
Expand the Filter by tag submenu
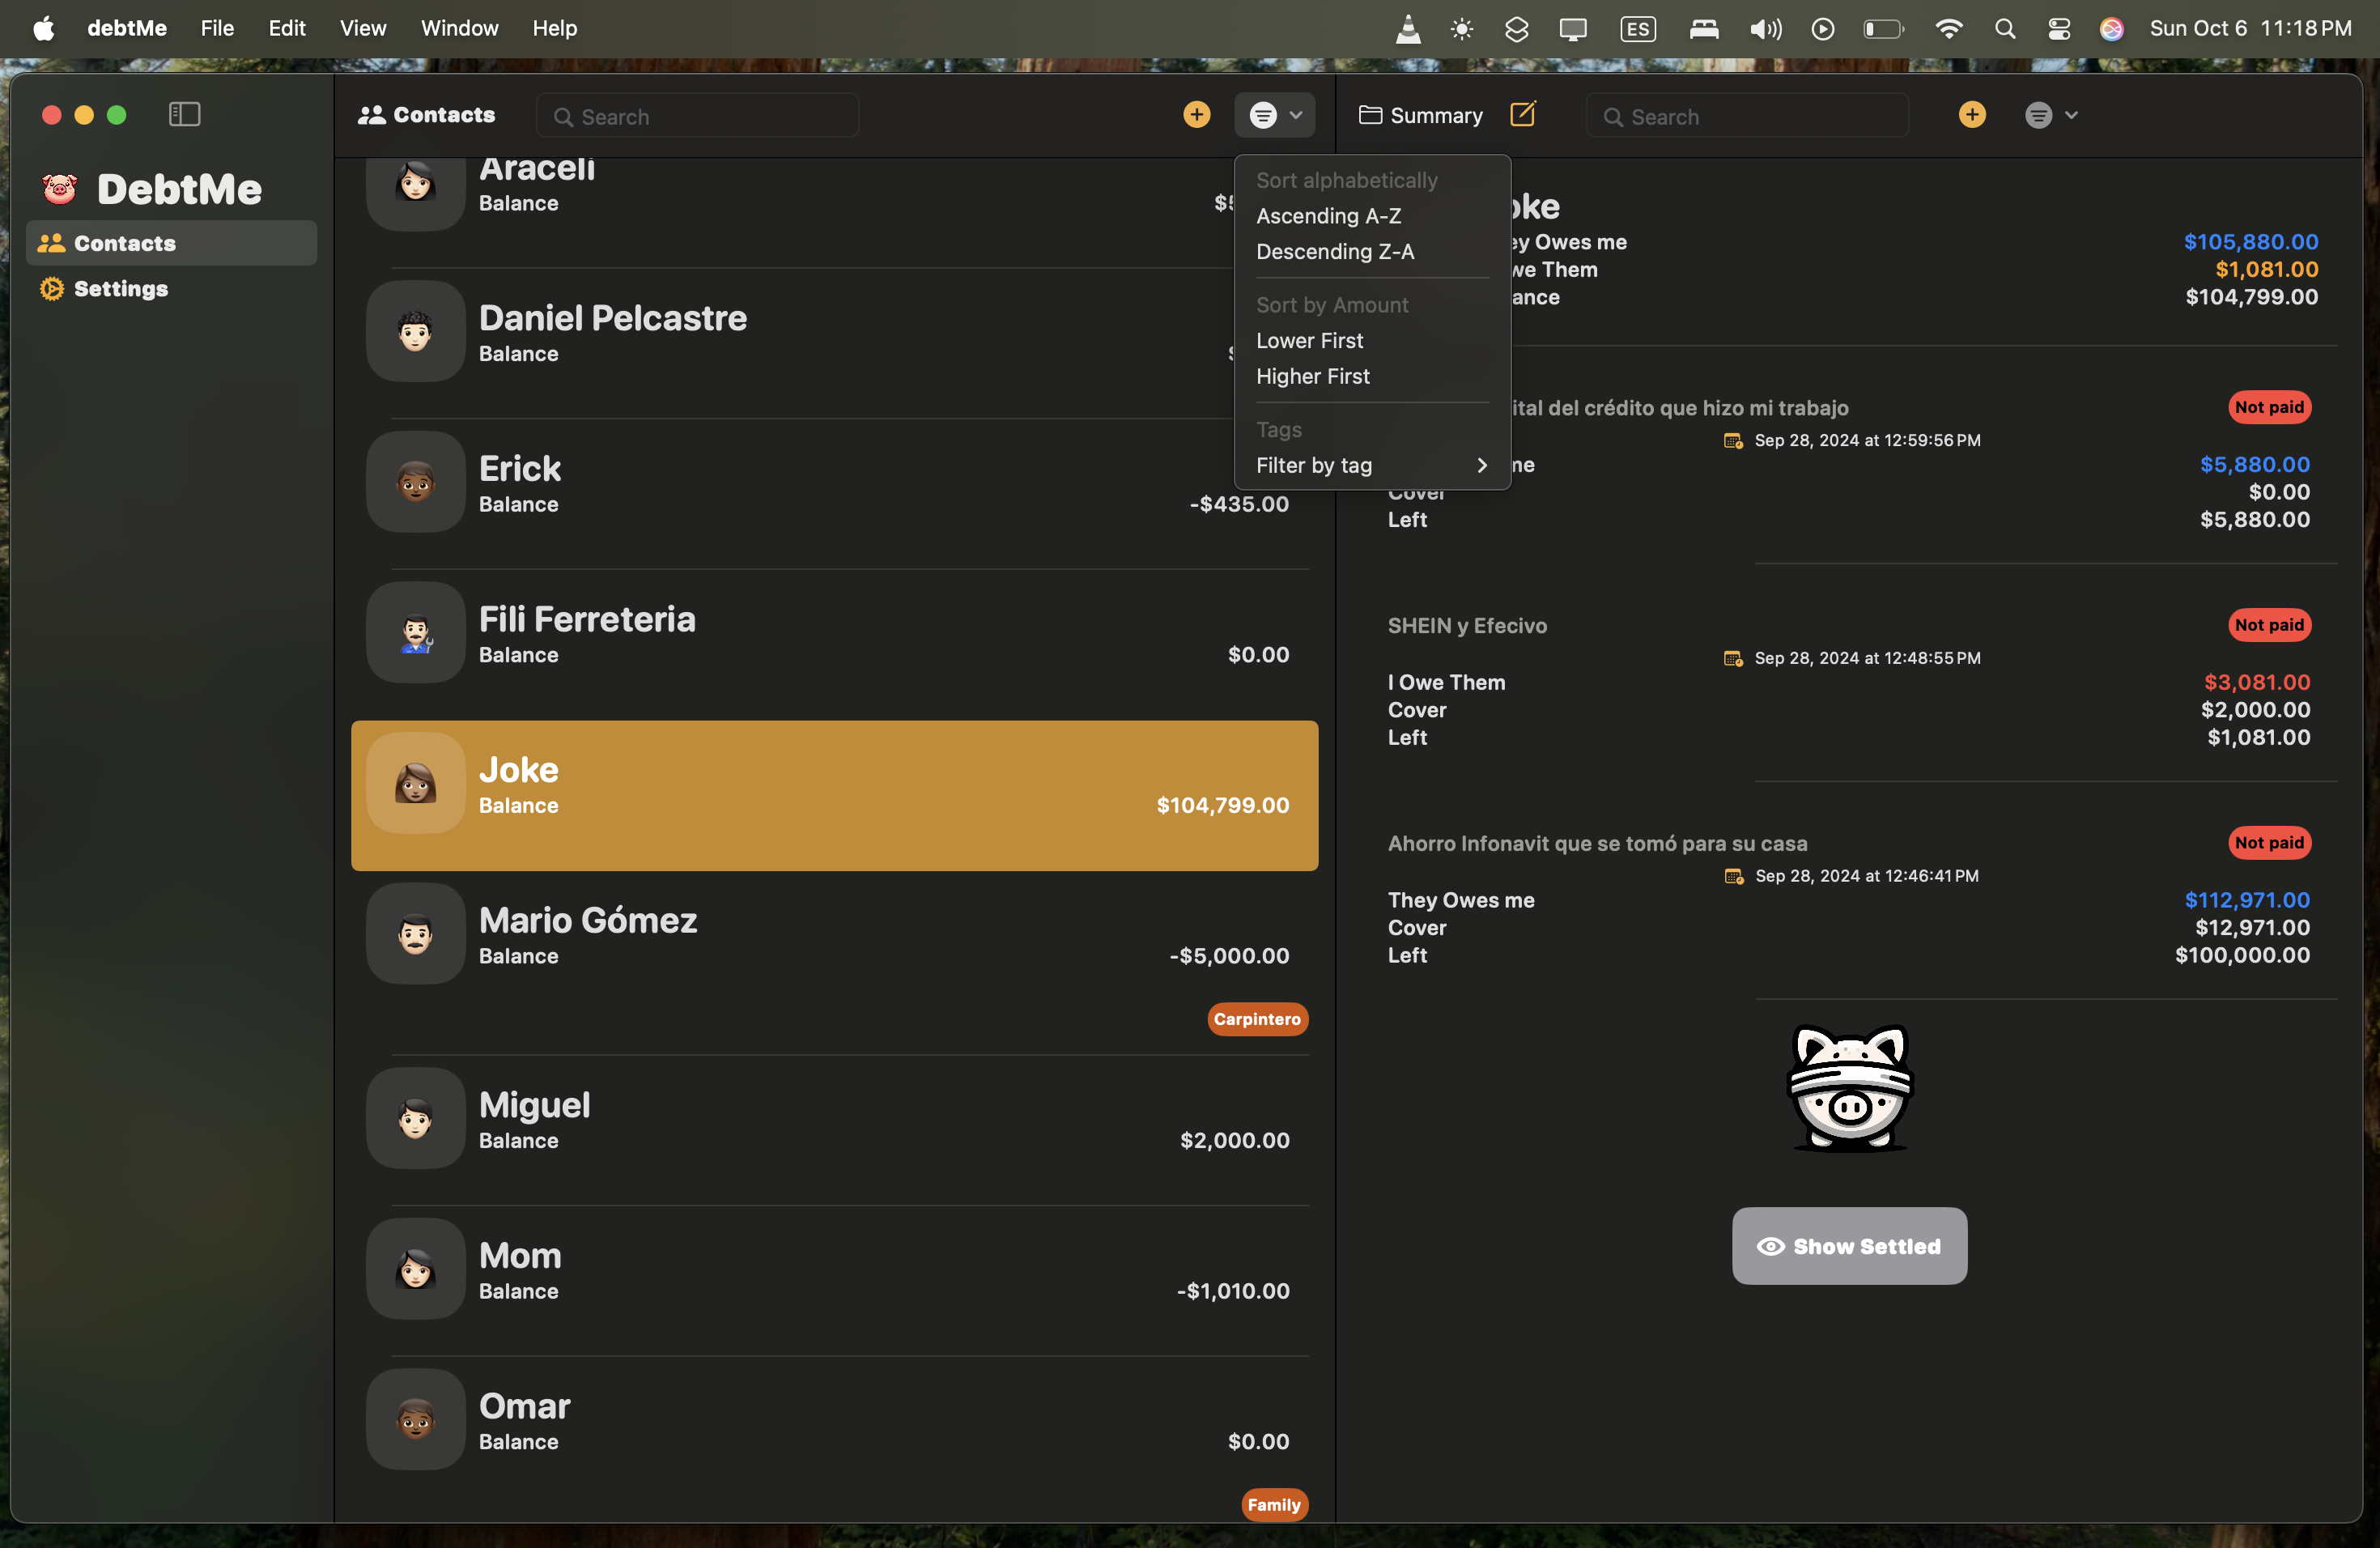pos(1371,465)
